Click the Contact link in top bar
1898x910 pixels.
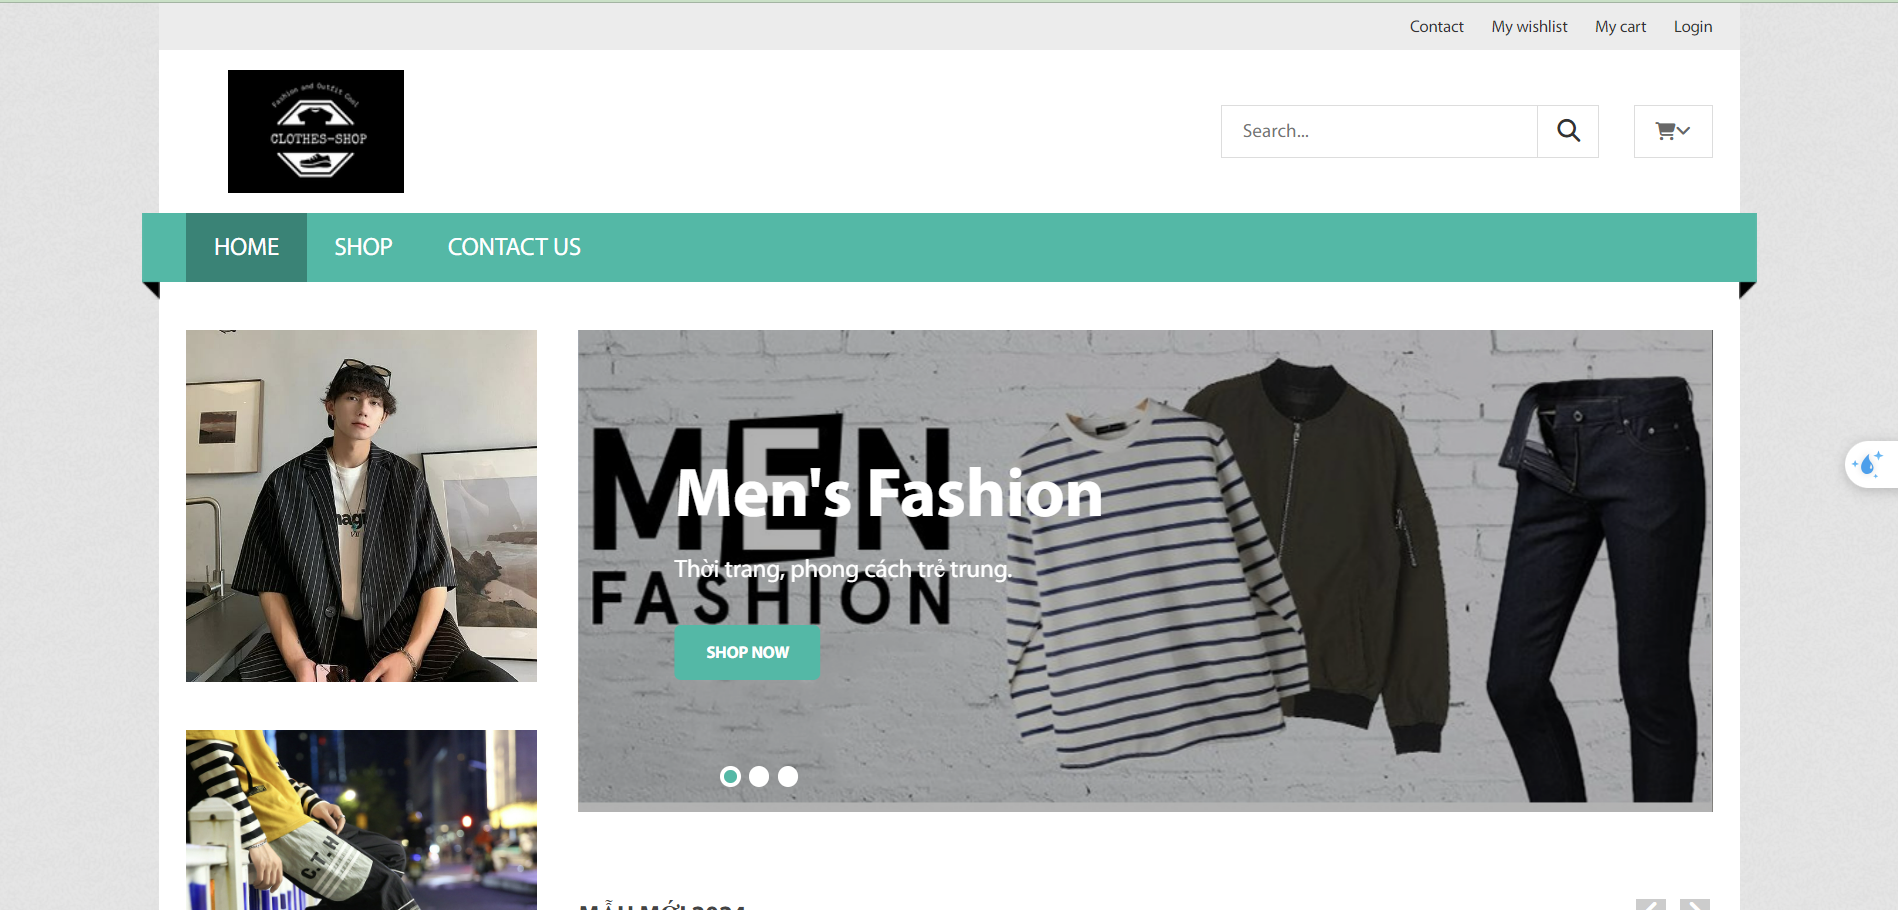1436,27
